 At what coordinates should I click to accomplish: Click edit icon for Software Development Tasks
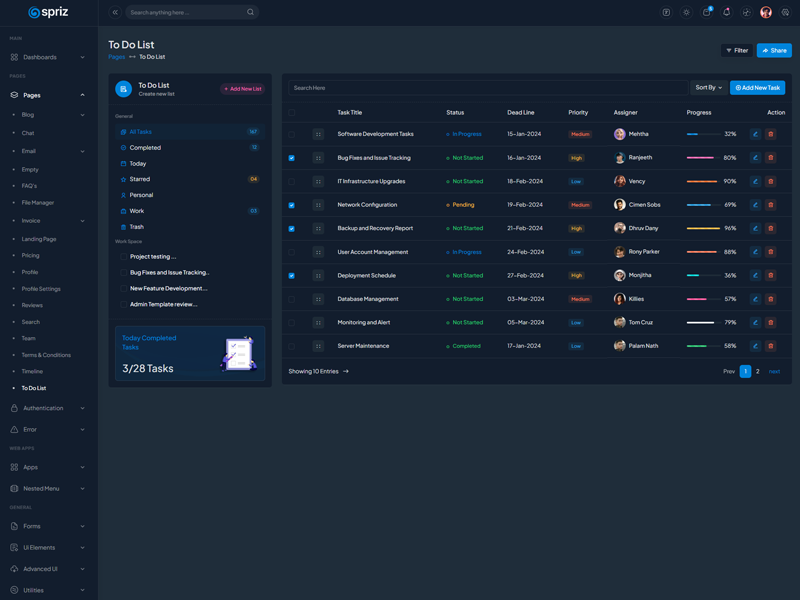(x=755, y=134)
